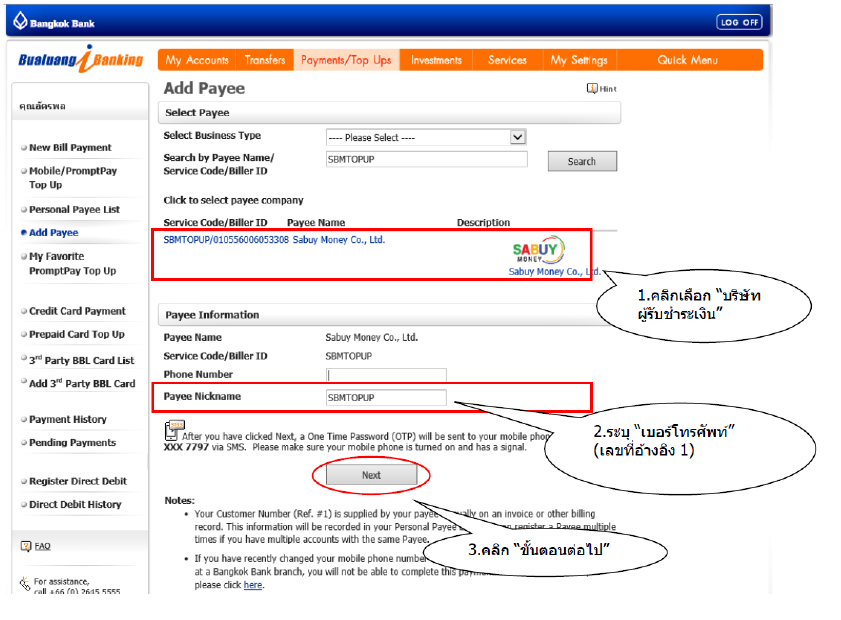This screenshot has height=620, width=841.
Task: Click the Search button
Action: pyautogui.click(x=582, y=161)
